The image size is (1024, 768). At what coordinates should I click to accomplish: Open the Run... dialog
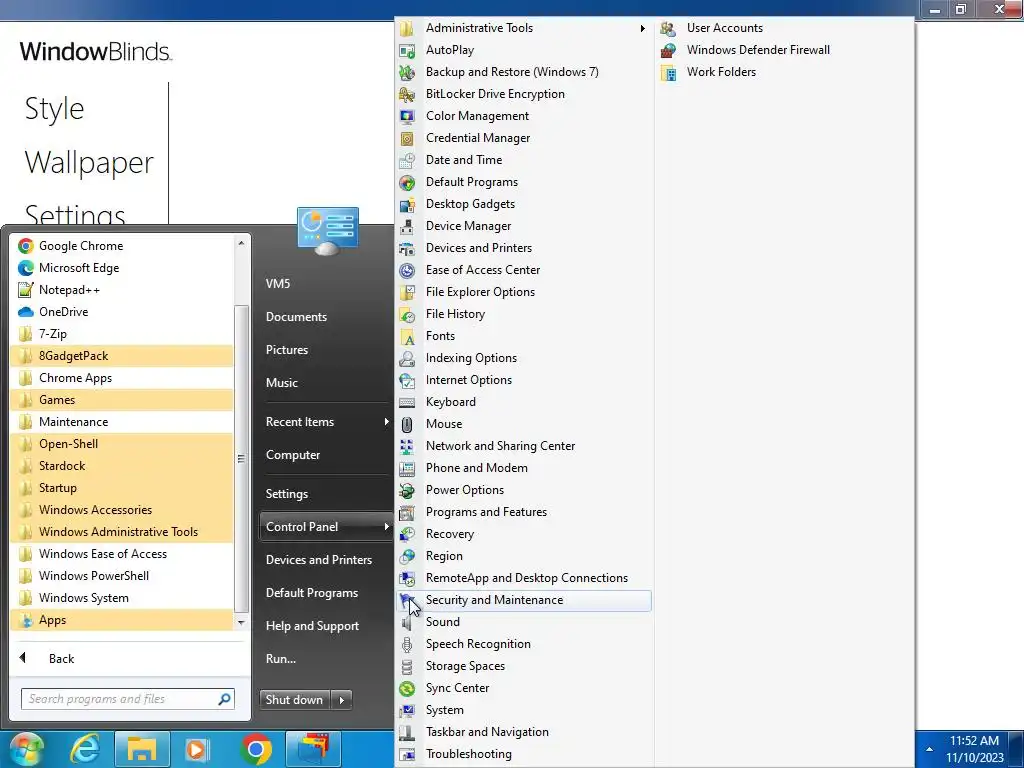coord(281,659)
